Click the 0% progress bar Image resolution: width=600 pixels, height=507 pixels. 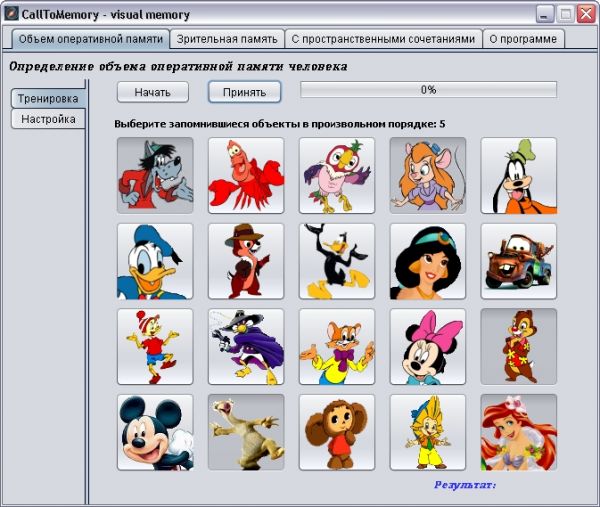pos(428,90)
